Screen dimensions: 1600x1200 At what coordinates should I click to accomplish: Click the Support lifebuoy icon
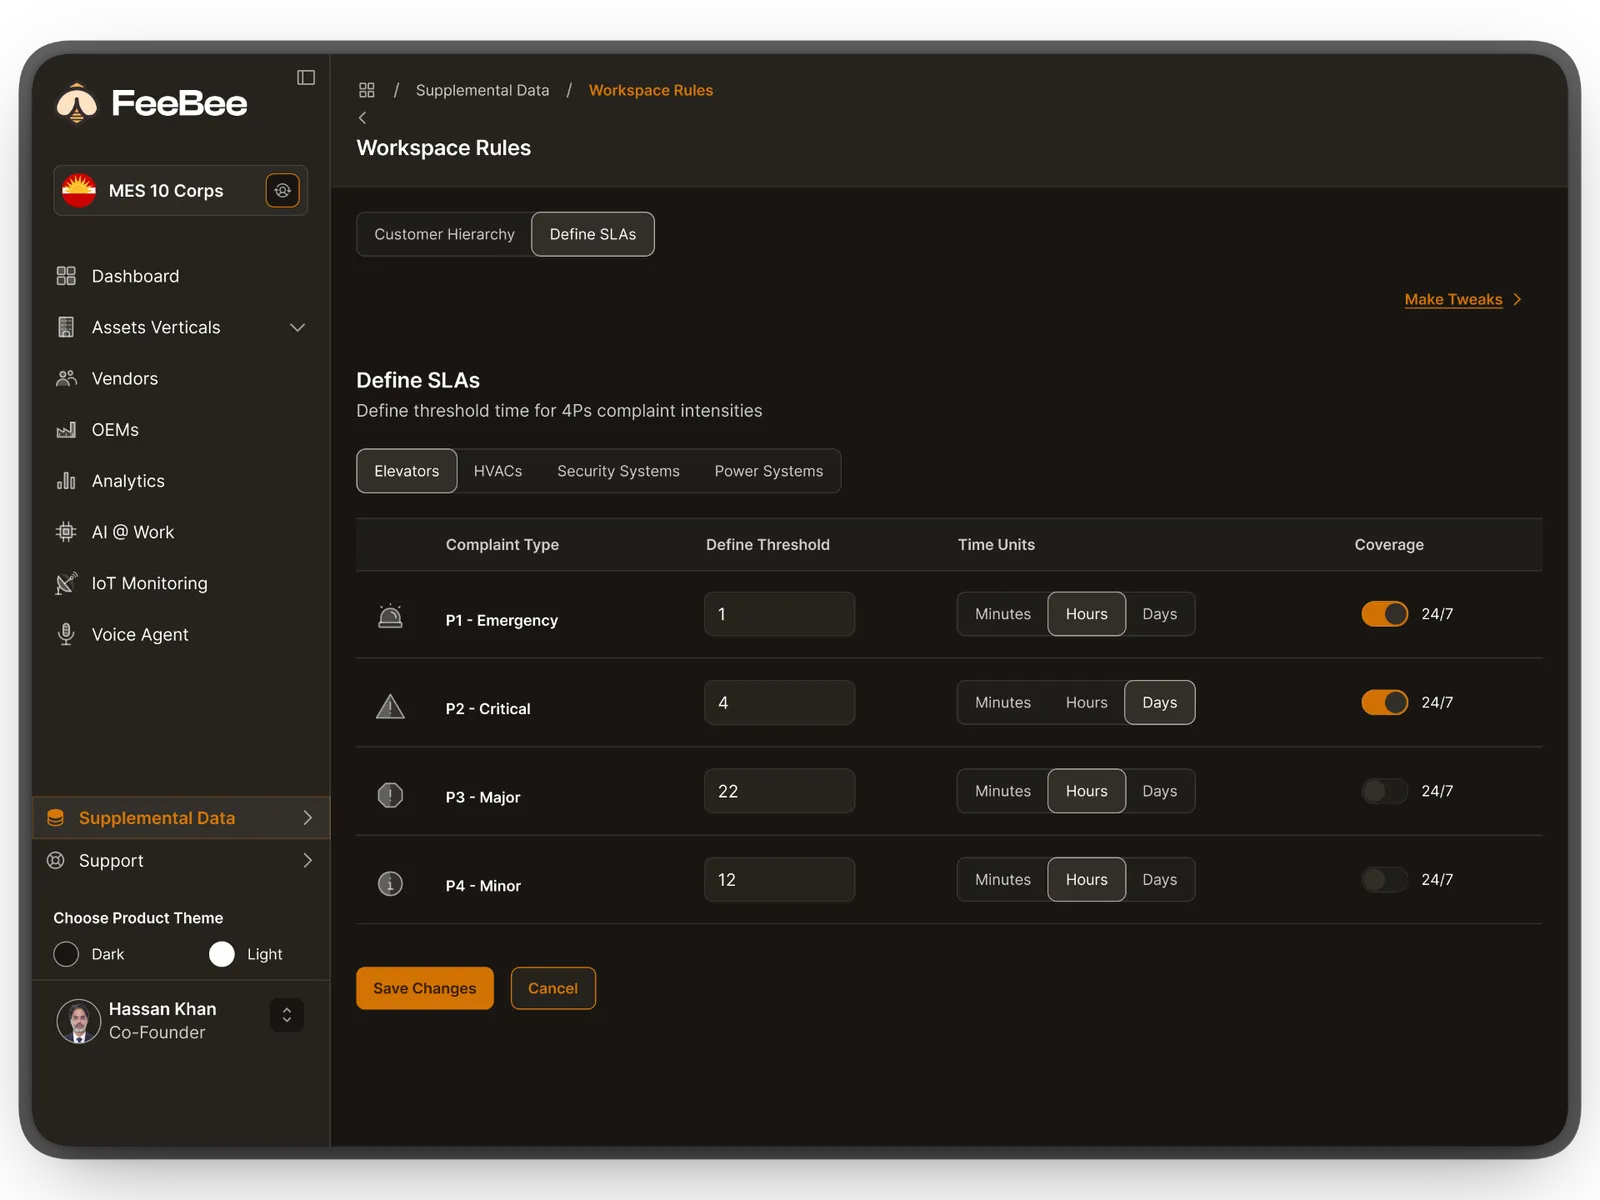click(x=56, y=861)
